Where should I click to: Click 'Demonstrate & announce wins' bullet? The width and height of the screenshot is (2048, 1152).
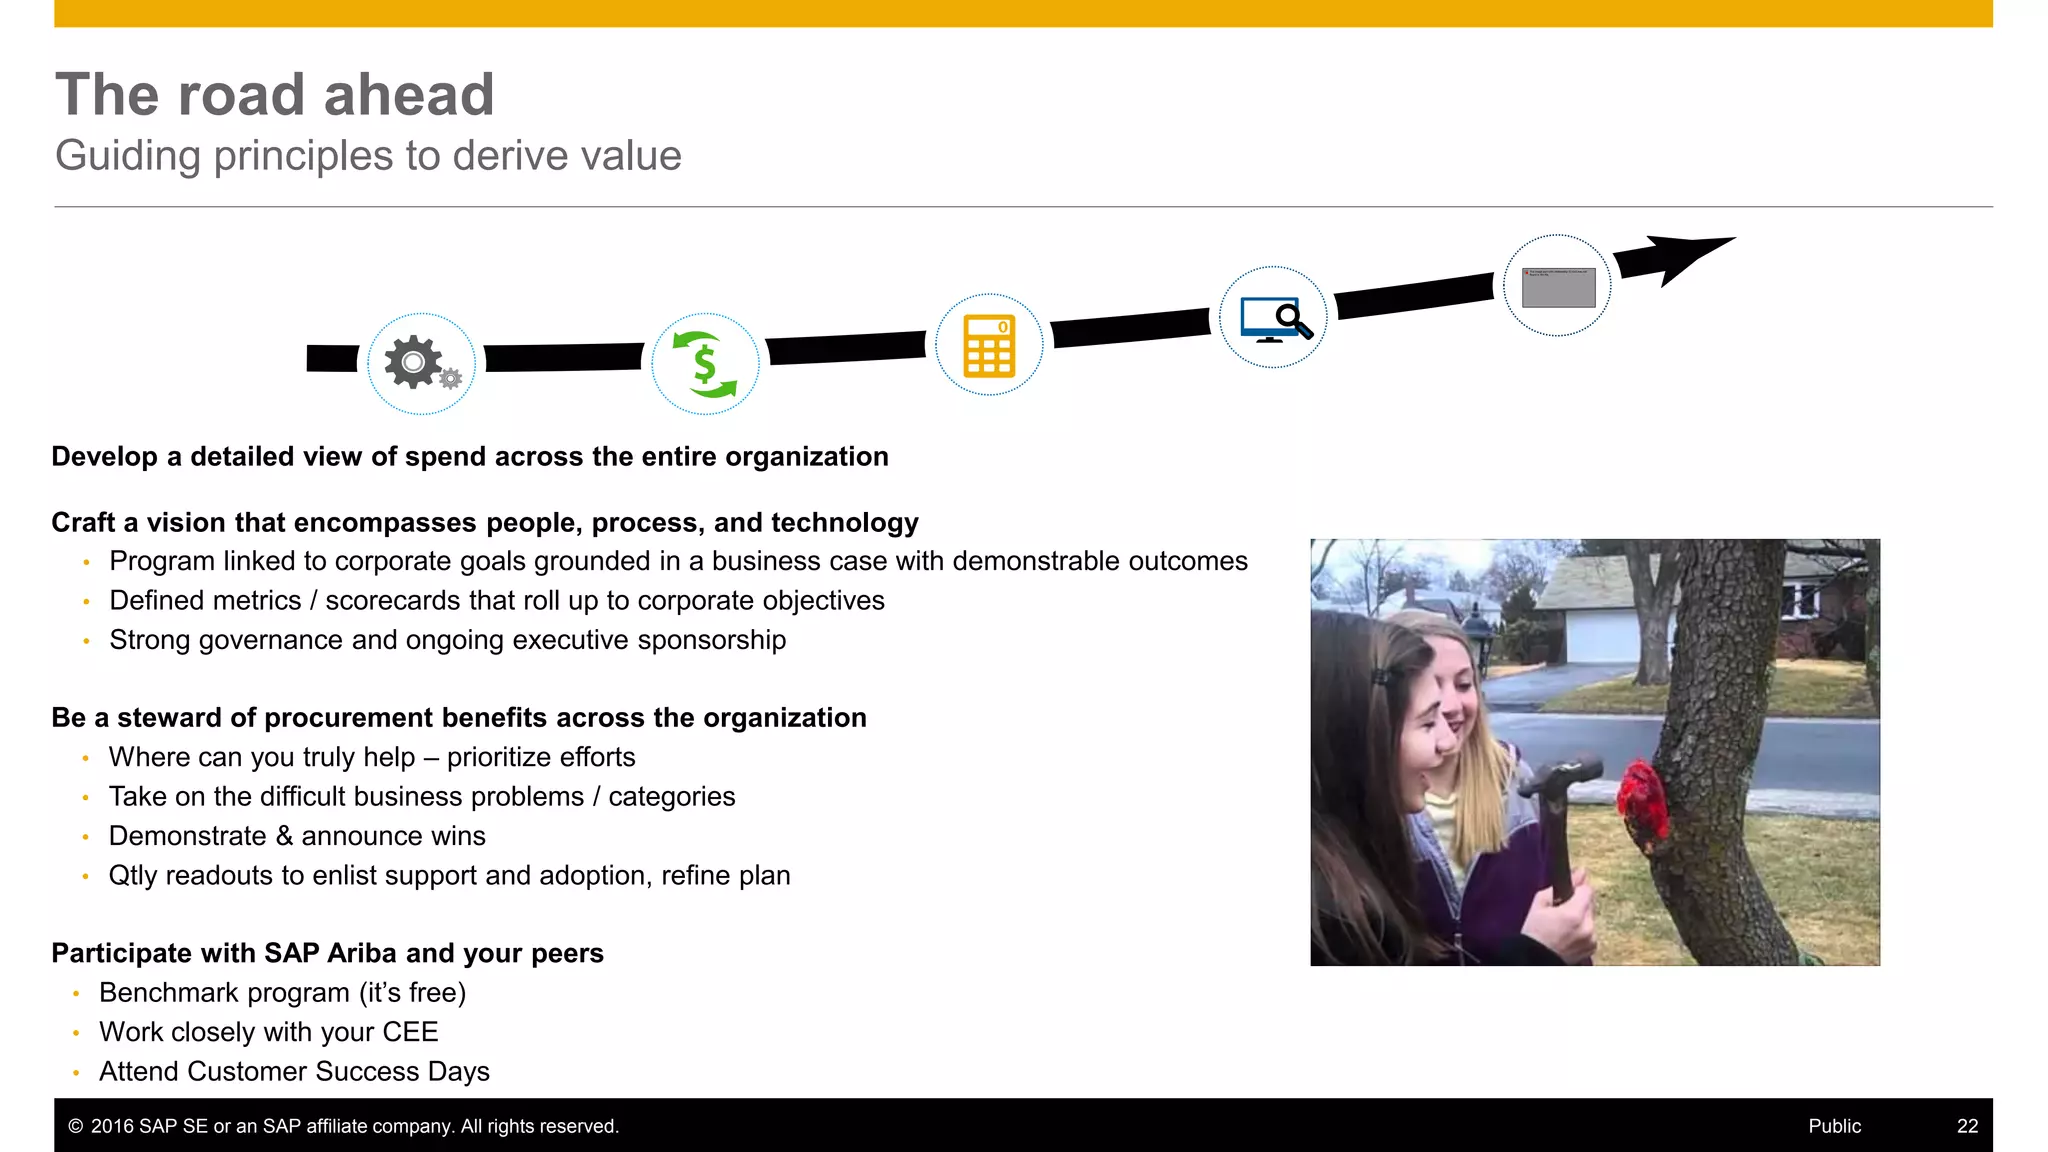pyautogui.click(x=297, y=836)
